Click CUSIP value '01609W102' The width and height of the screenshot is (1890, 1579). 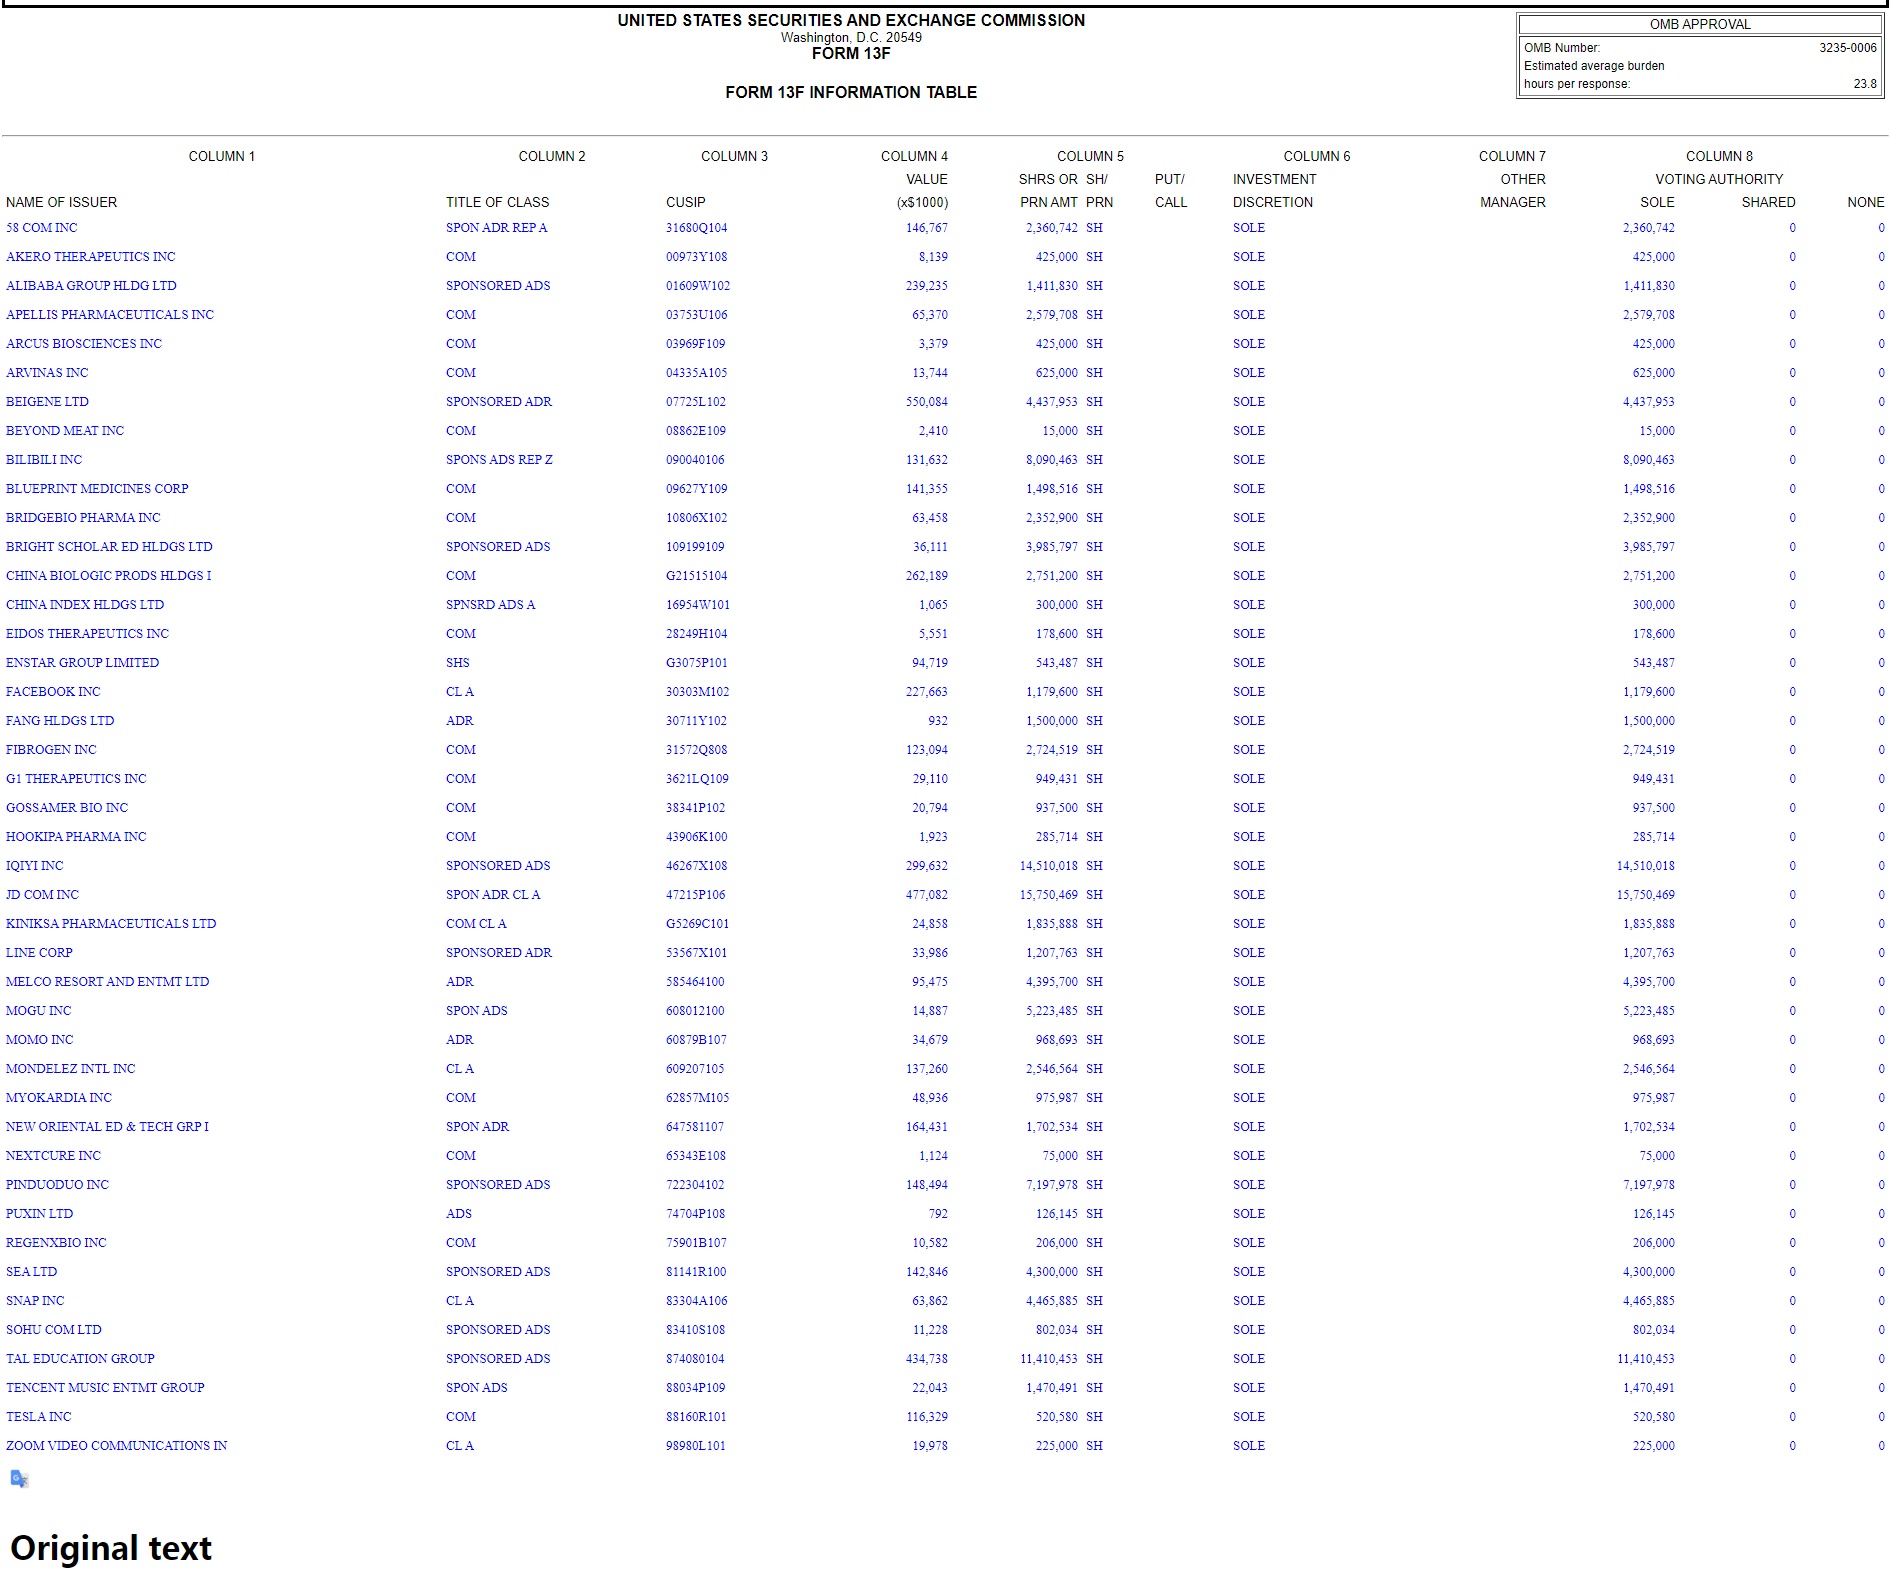click(698, 286)
